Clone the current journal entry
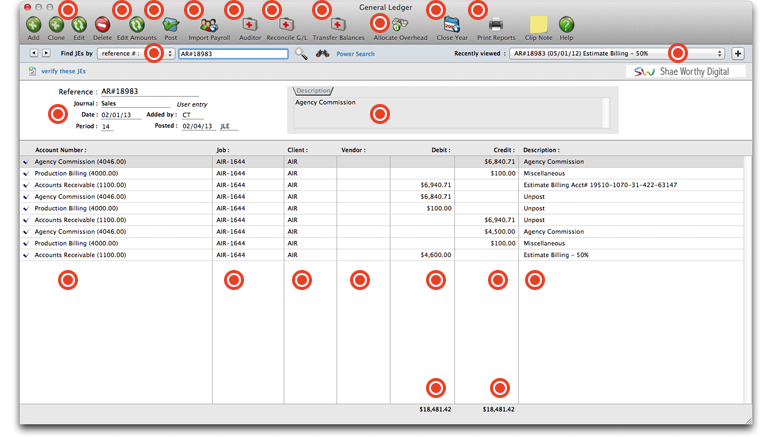The height and width of the screenshot is (437, 760). pyautogui.click(x=56, y=25)
